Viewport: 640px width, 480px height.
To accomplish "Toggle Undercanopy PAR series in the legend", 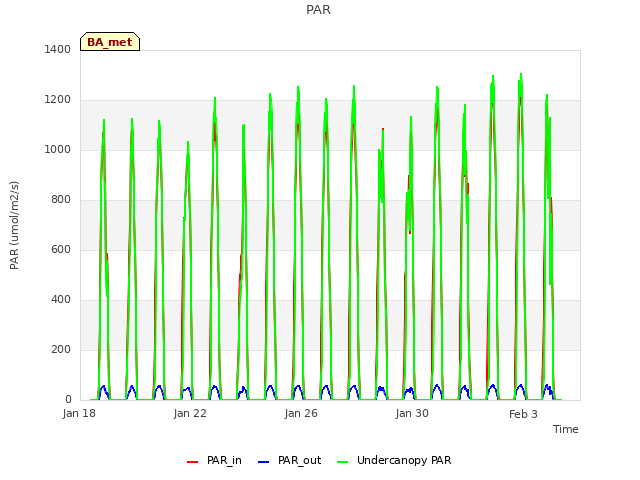I will click(394, 461).
